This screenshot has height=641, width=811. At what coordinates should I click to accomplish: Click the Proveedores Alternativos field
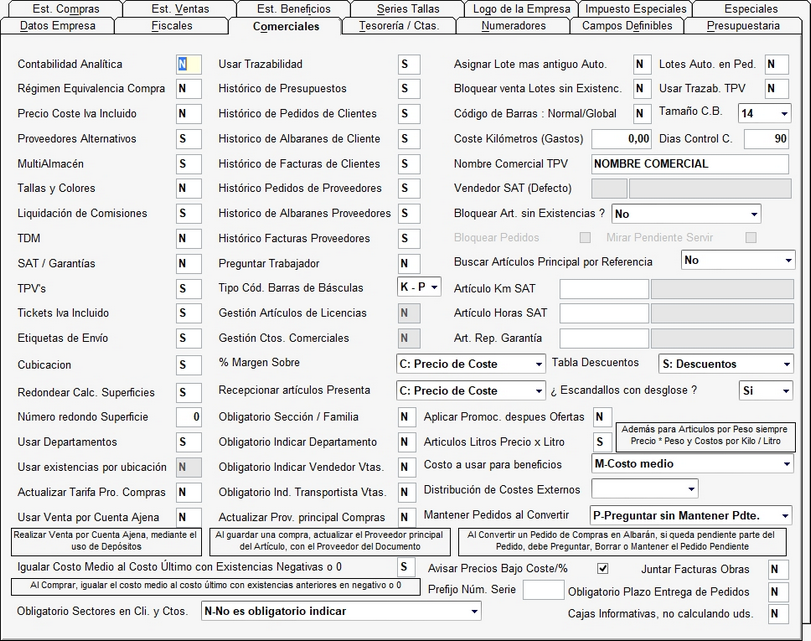pos(189,139)
